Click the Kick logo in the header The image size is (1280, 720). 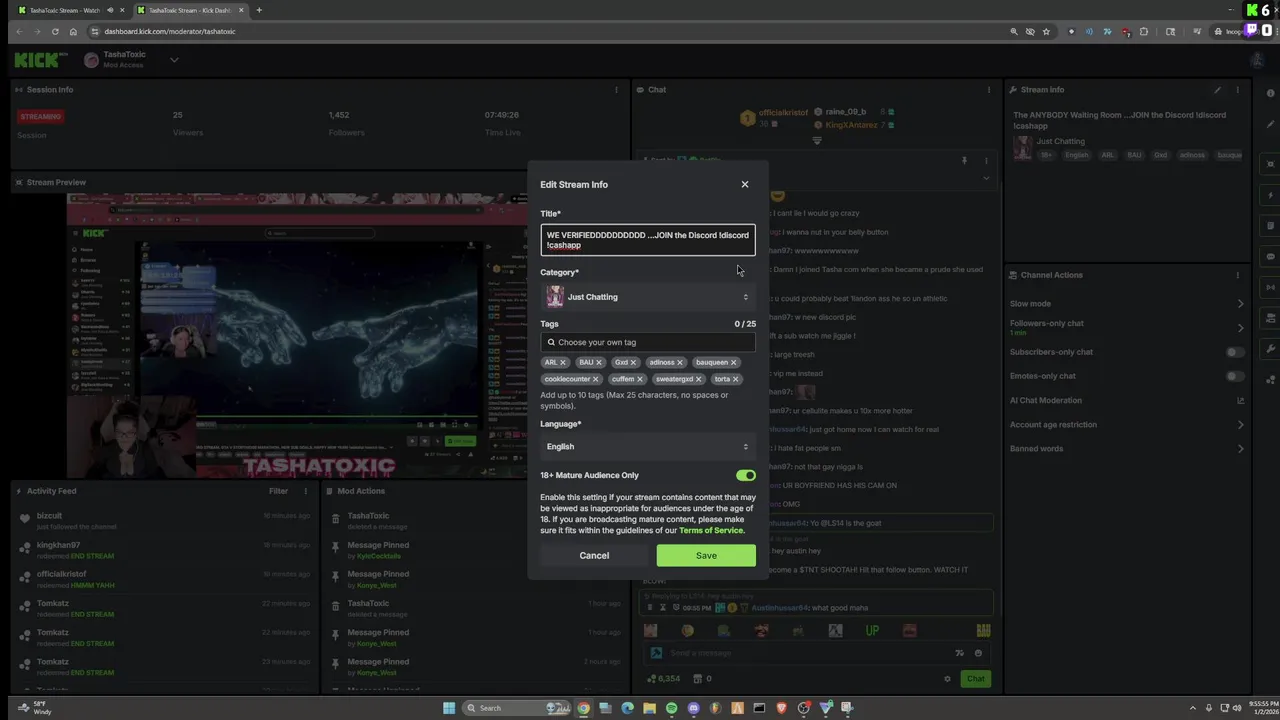click(42, 60)
